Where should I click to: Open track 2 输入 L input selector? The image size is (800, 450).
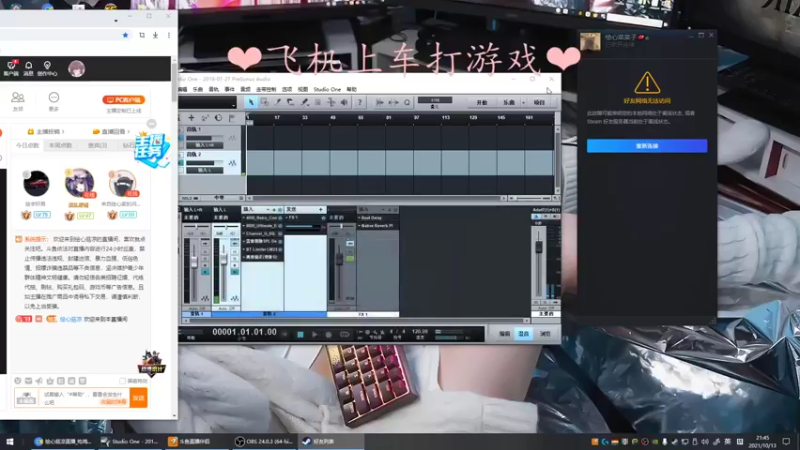204,170
